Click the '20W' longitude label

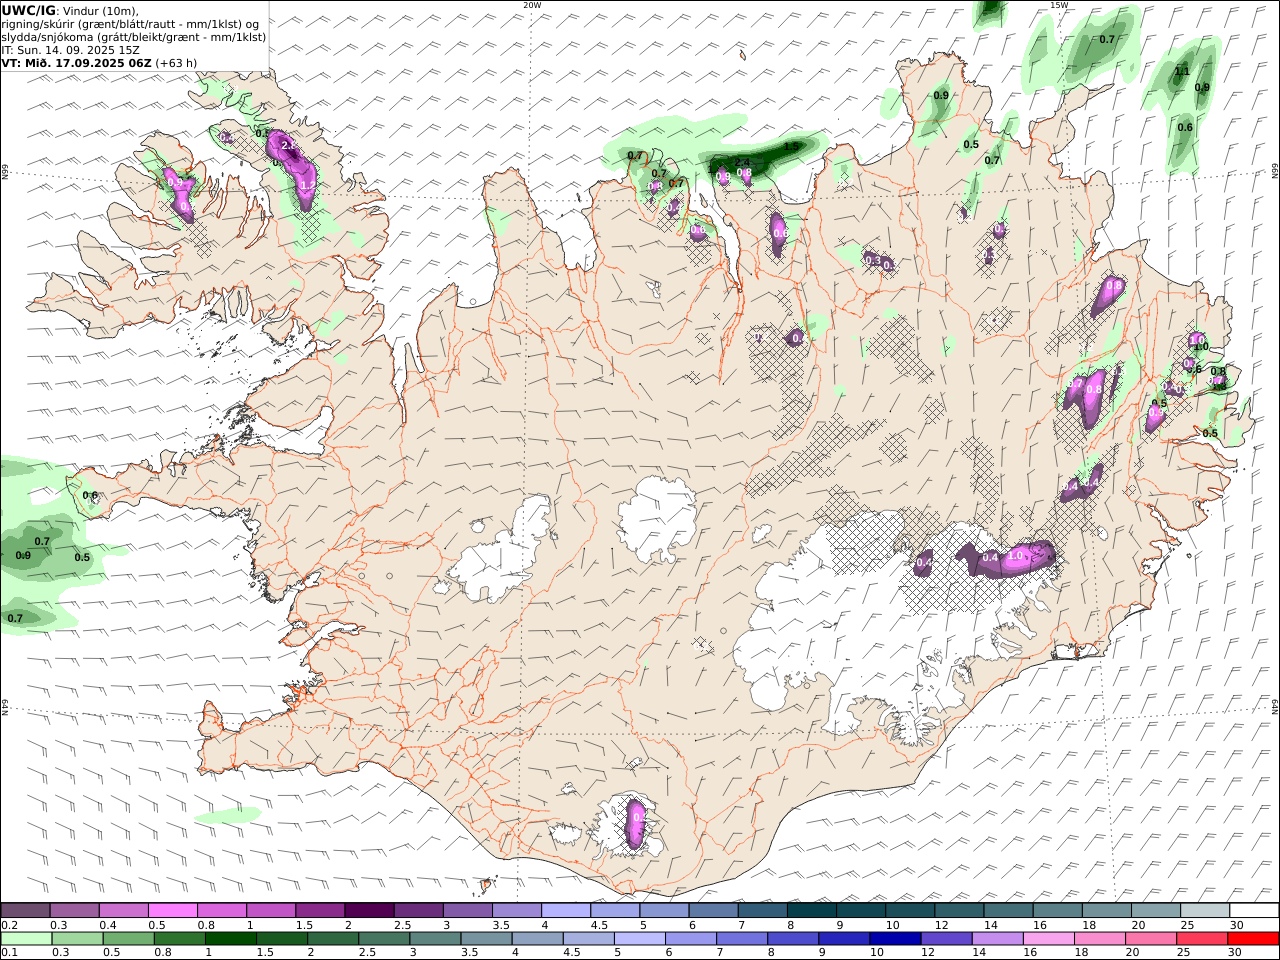(532, 5)
